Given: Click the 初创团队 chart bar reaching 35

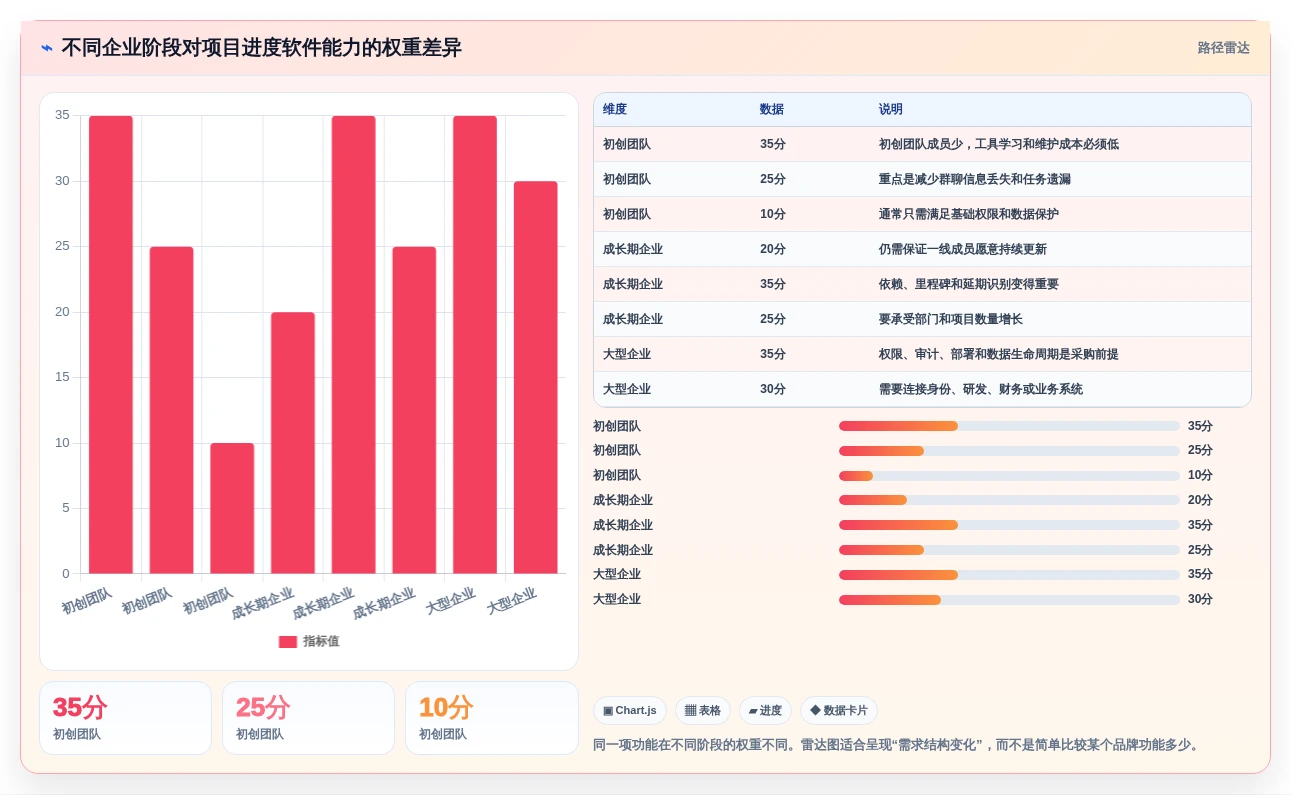Looking at the screenshot, I should 111,345.
